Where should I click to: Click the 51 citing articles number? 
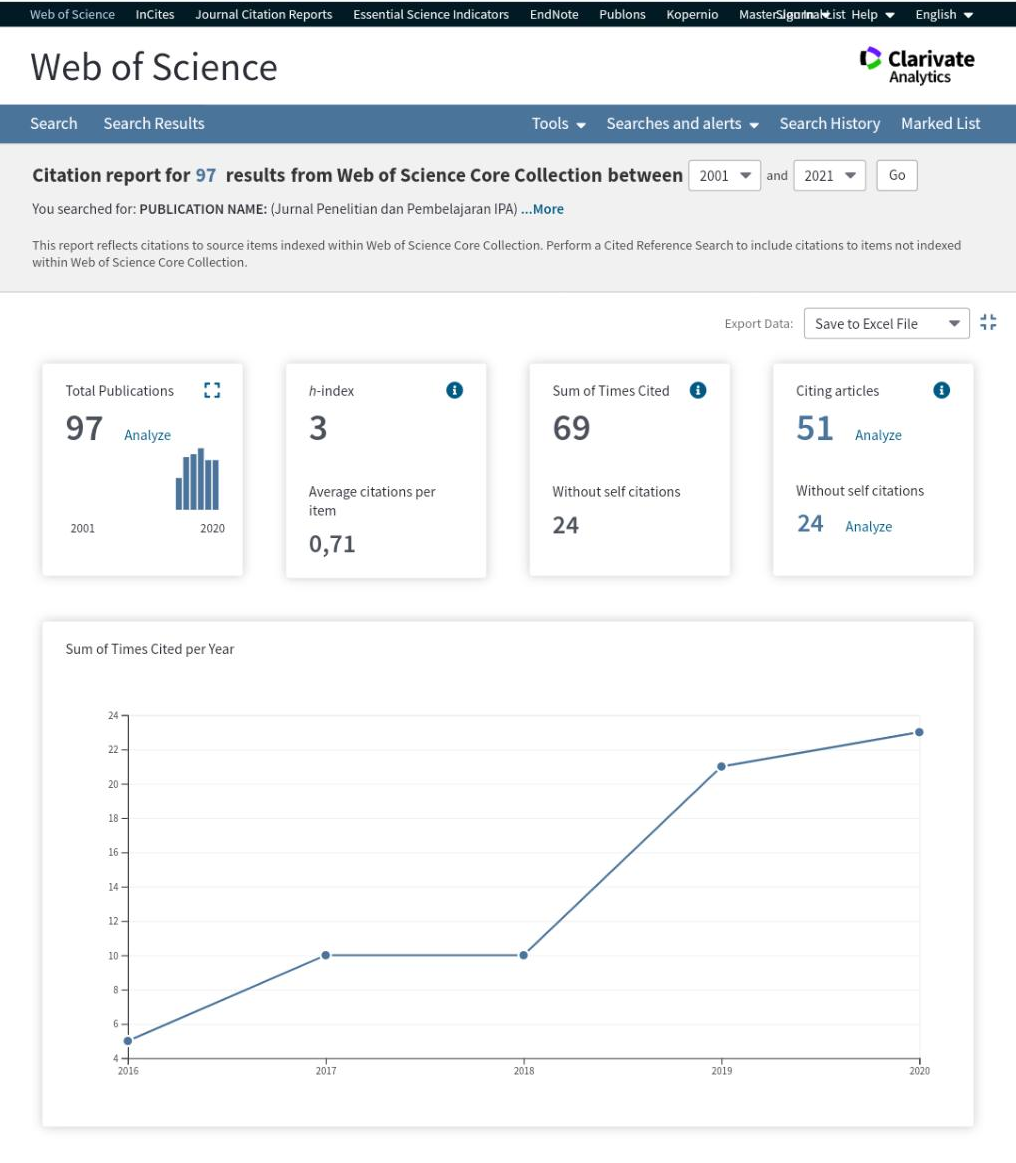point(814,428)
